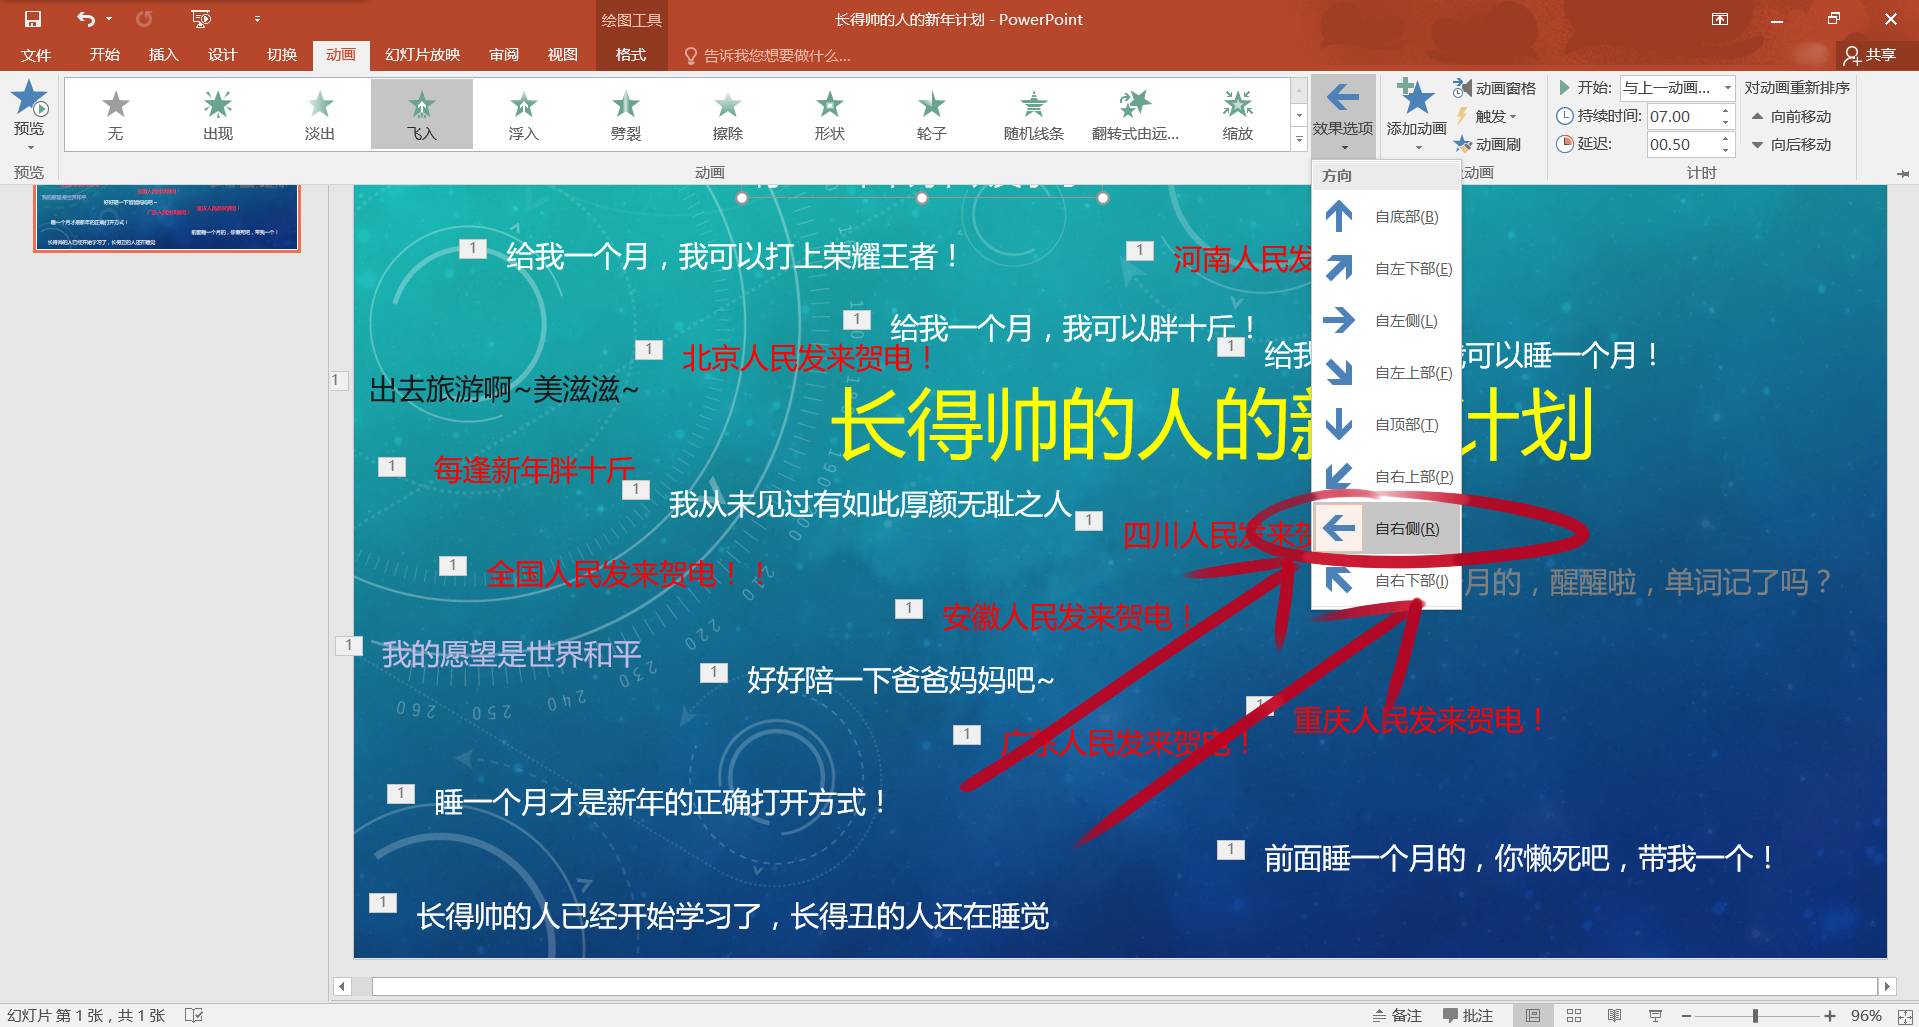Select the 随机线条 animation effect

(1034, 115)
